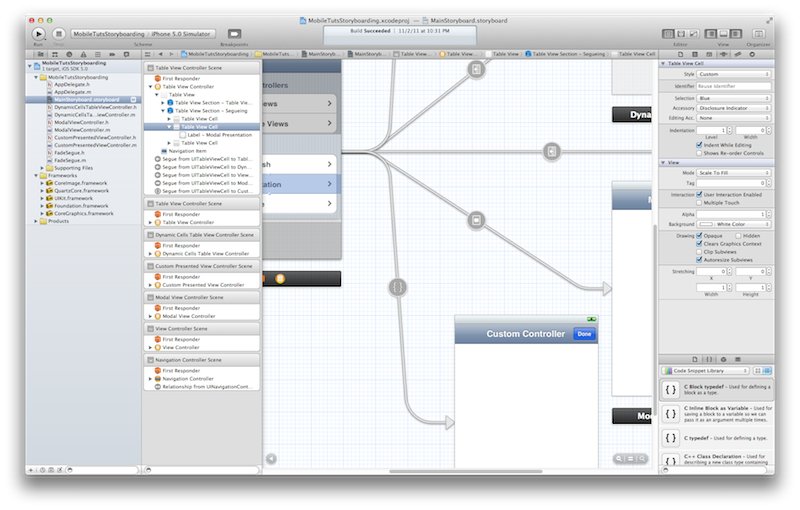Open the Quick Help inspector
800x510 pixels.
click(x=695, y=54)
